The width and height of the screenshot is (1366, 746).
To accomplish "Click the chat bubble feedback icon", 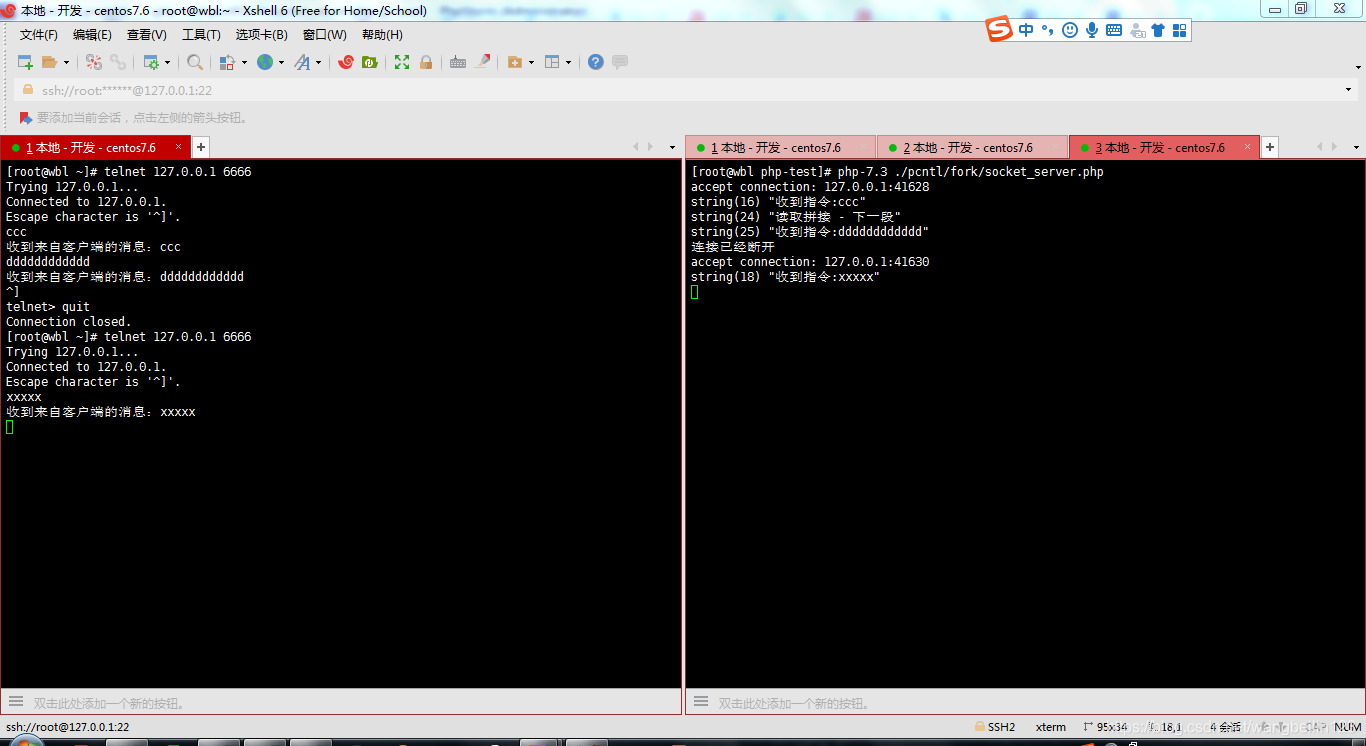I will [620, 62].
